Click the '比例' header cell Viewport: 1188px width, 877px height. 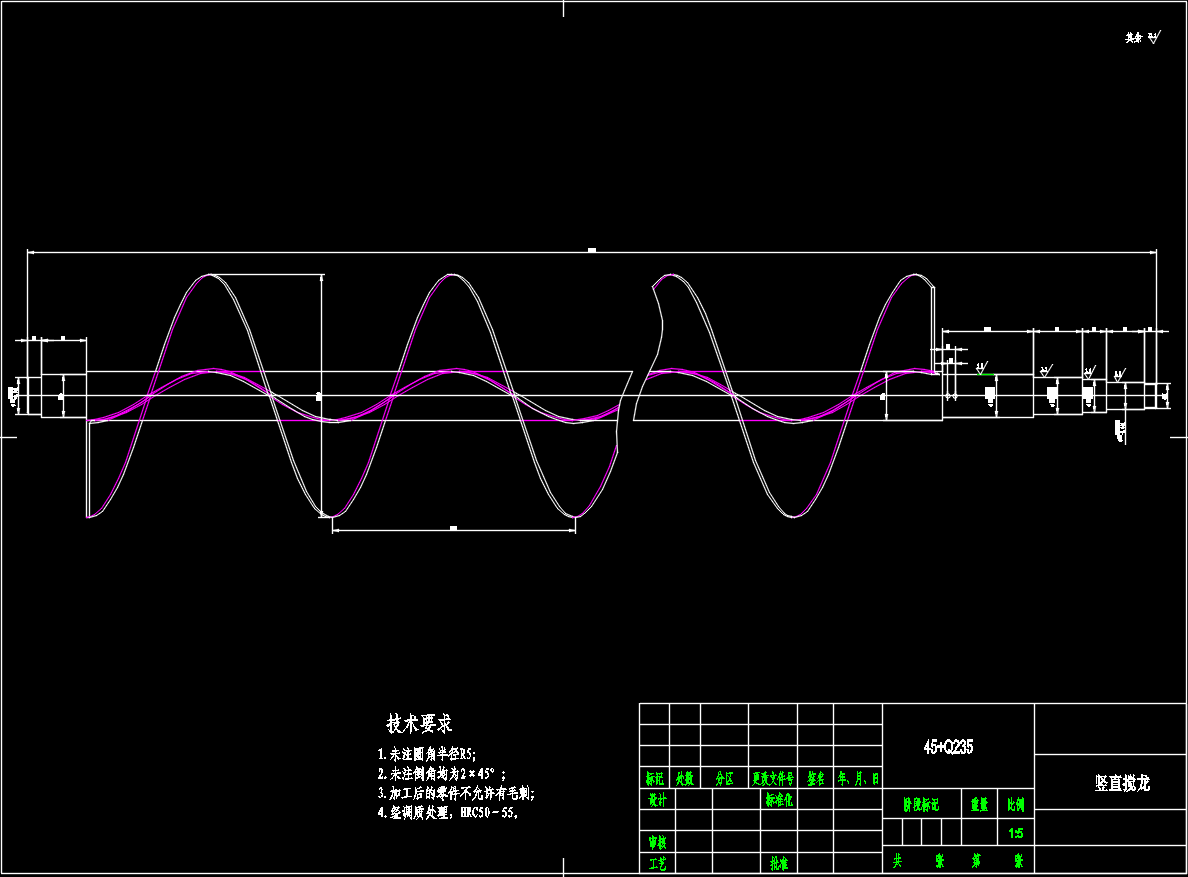click(x=1016, y=805)
